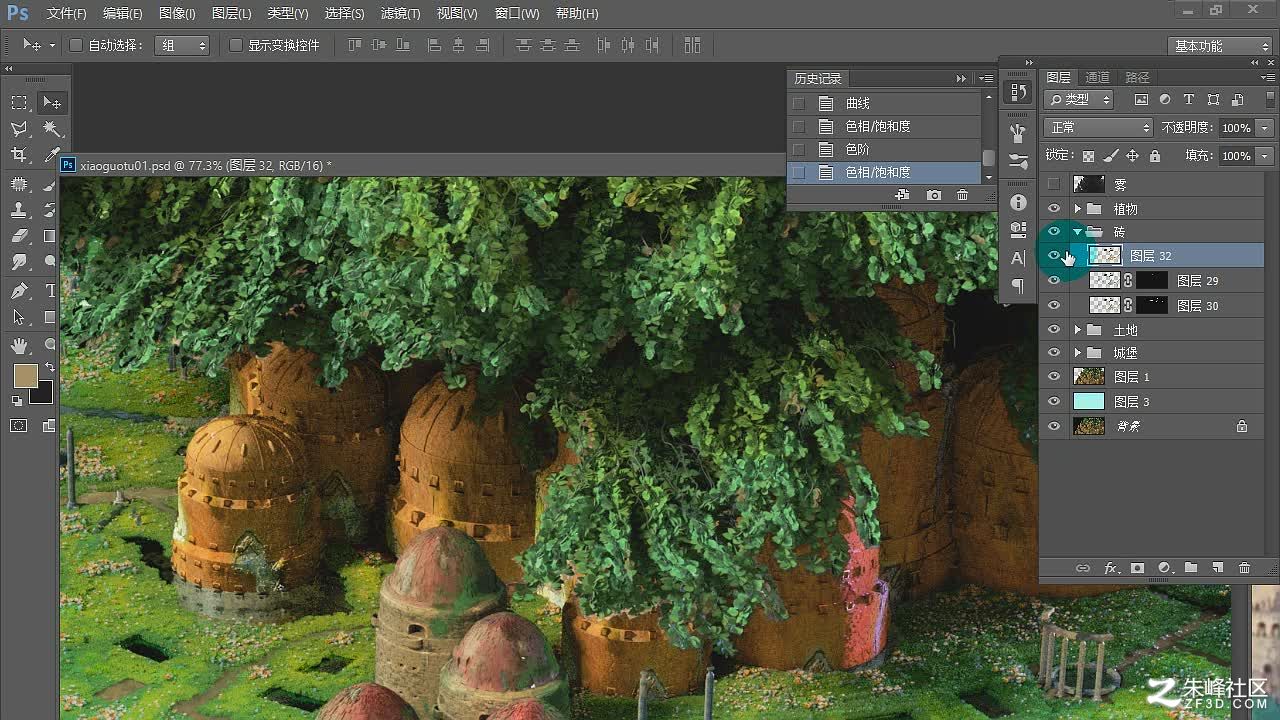
Task: Select the Pen tool
Action: coord(19,291)
